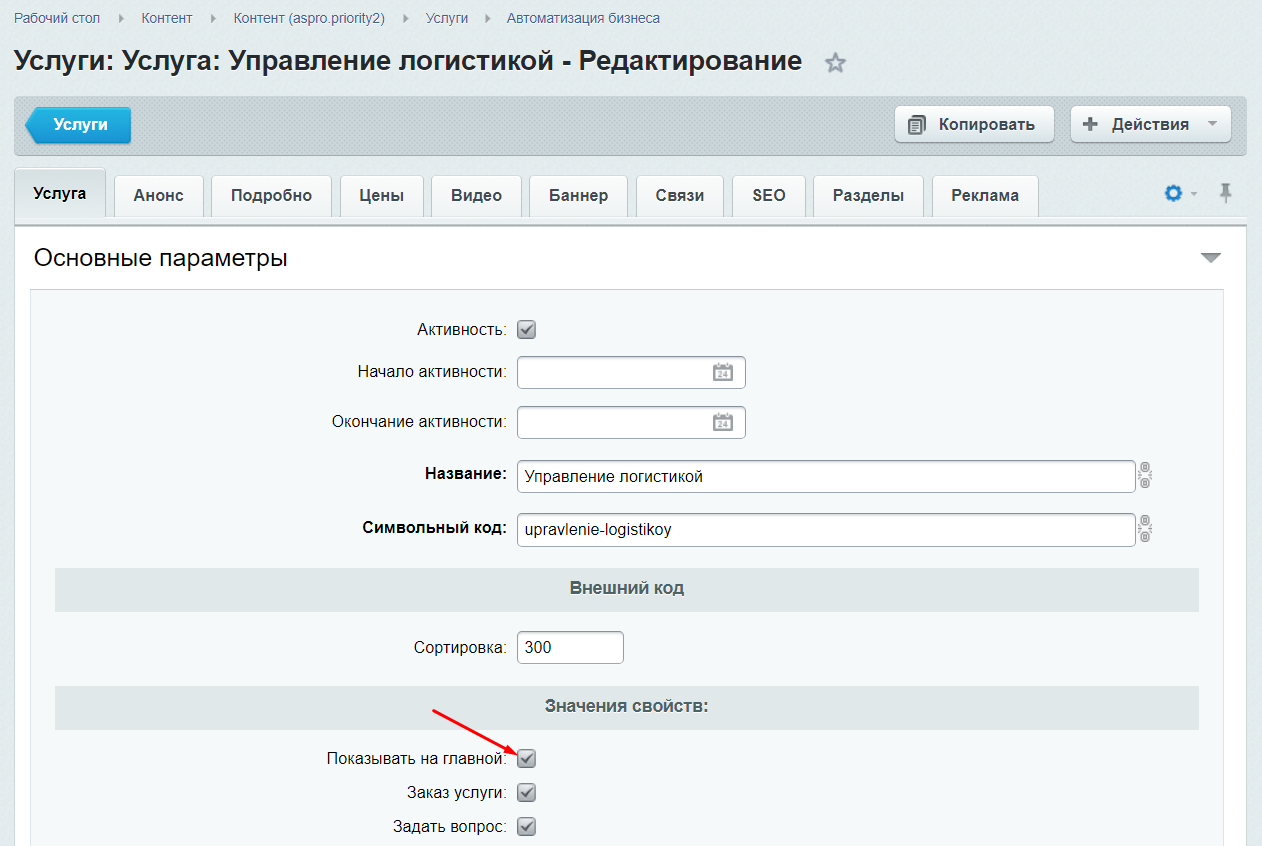Open Контент breadcrumb link
This screenshot has height=846, width=1262.
167,18
